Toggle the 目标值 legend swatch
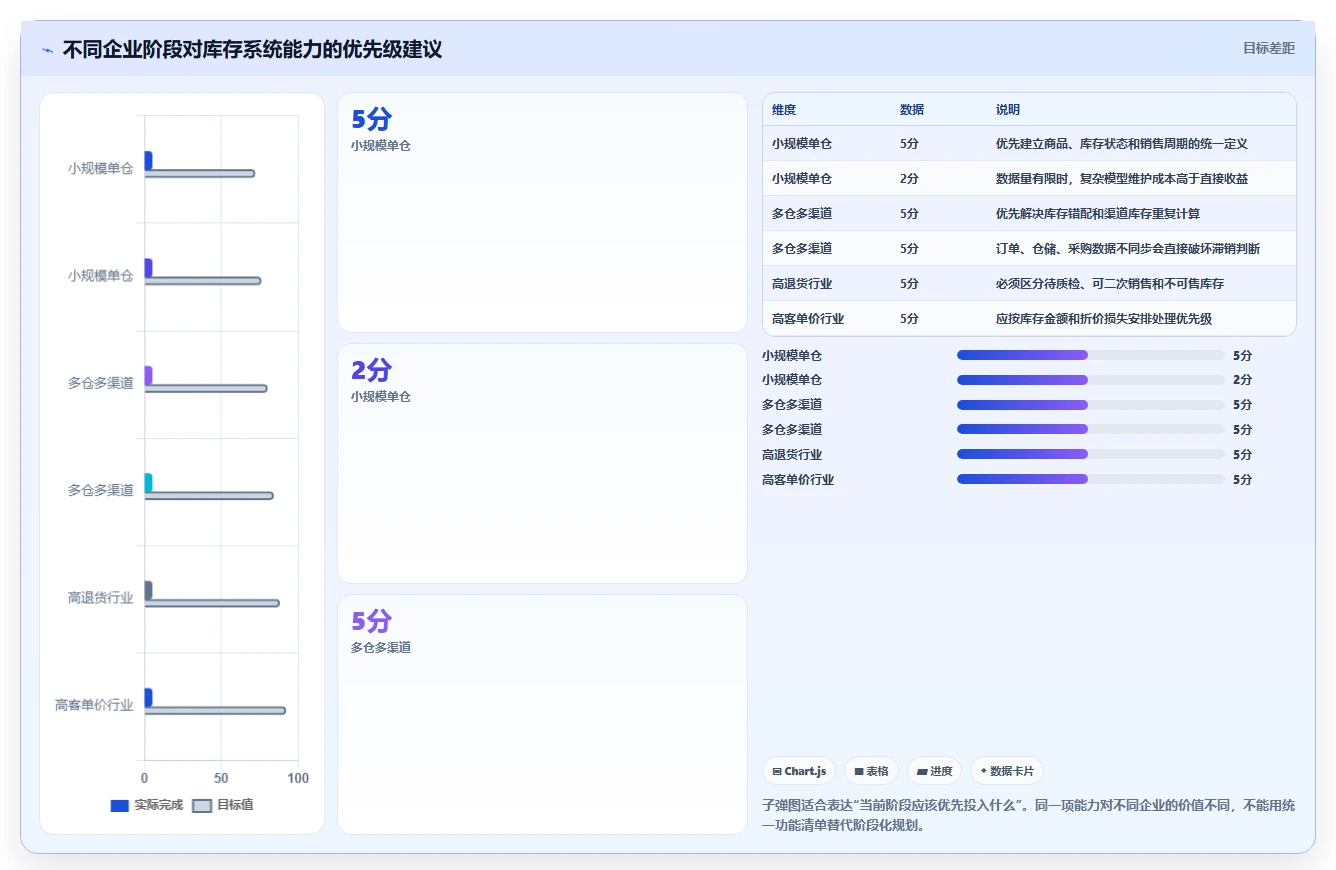 (x=202, y=805)
